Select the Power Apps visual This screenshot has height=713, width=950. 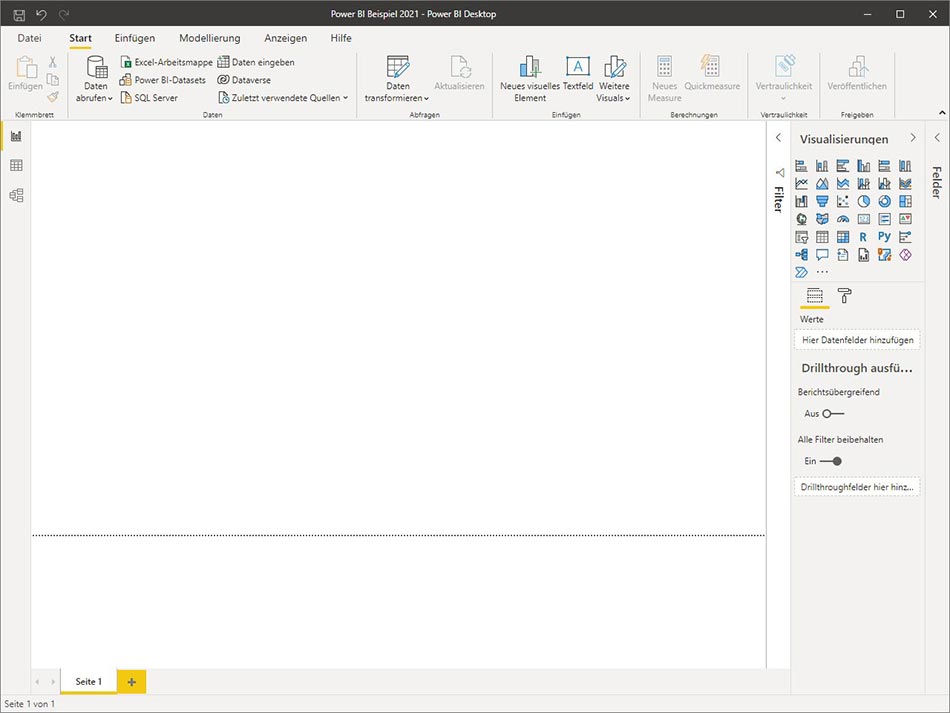[x=905, y=254]
